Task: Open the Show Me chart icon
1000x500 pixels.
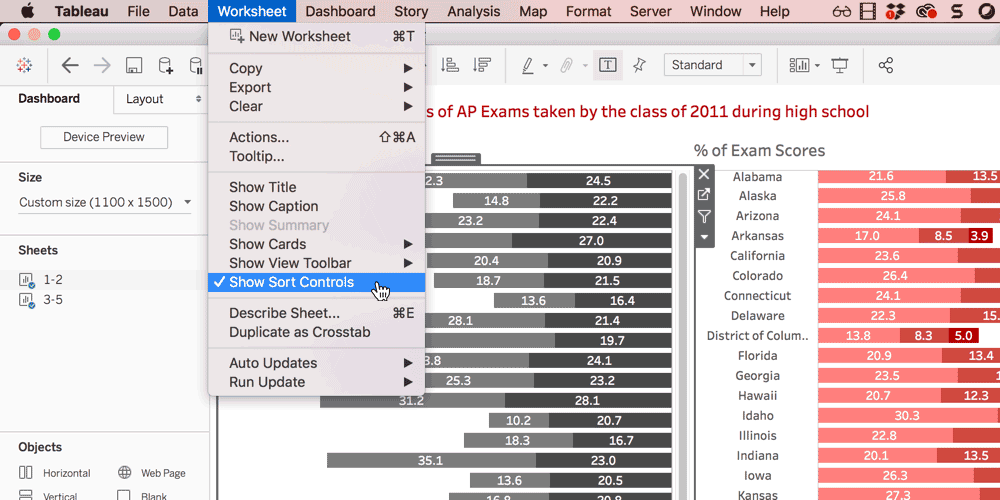Action: point(799,65)
